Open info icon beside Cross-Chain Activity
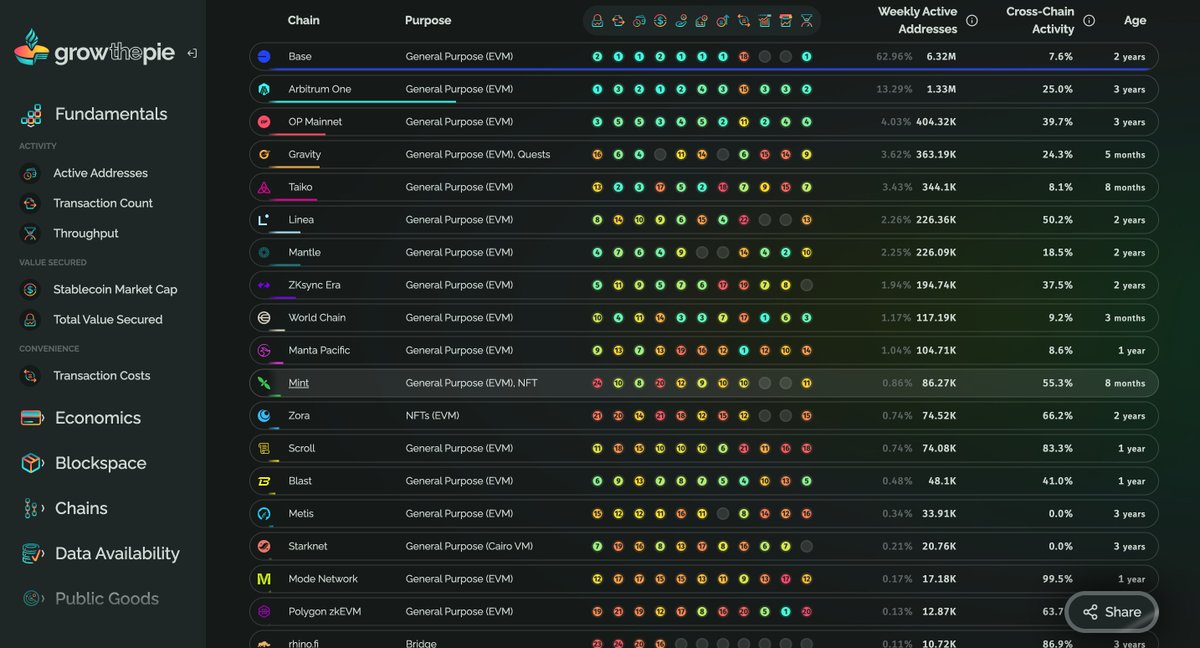This screenshot has width=1200, height=648. [x=1089, y=20]
